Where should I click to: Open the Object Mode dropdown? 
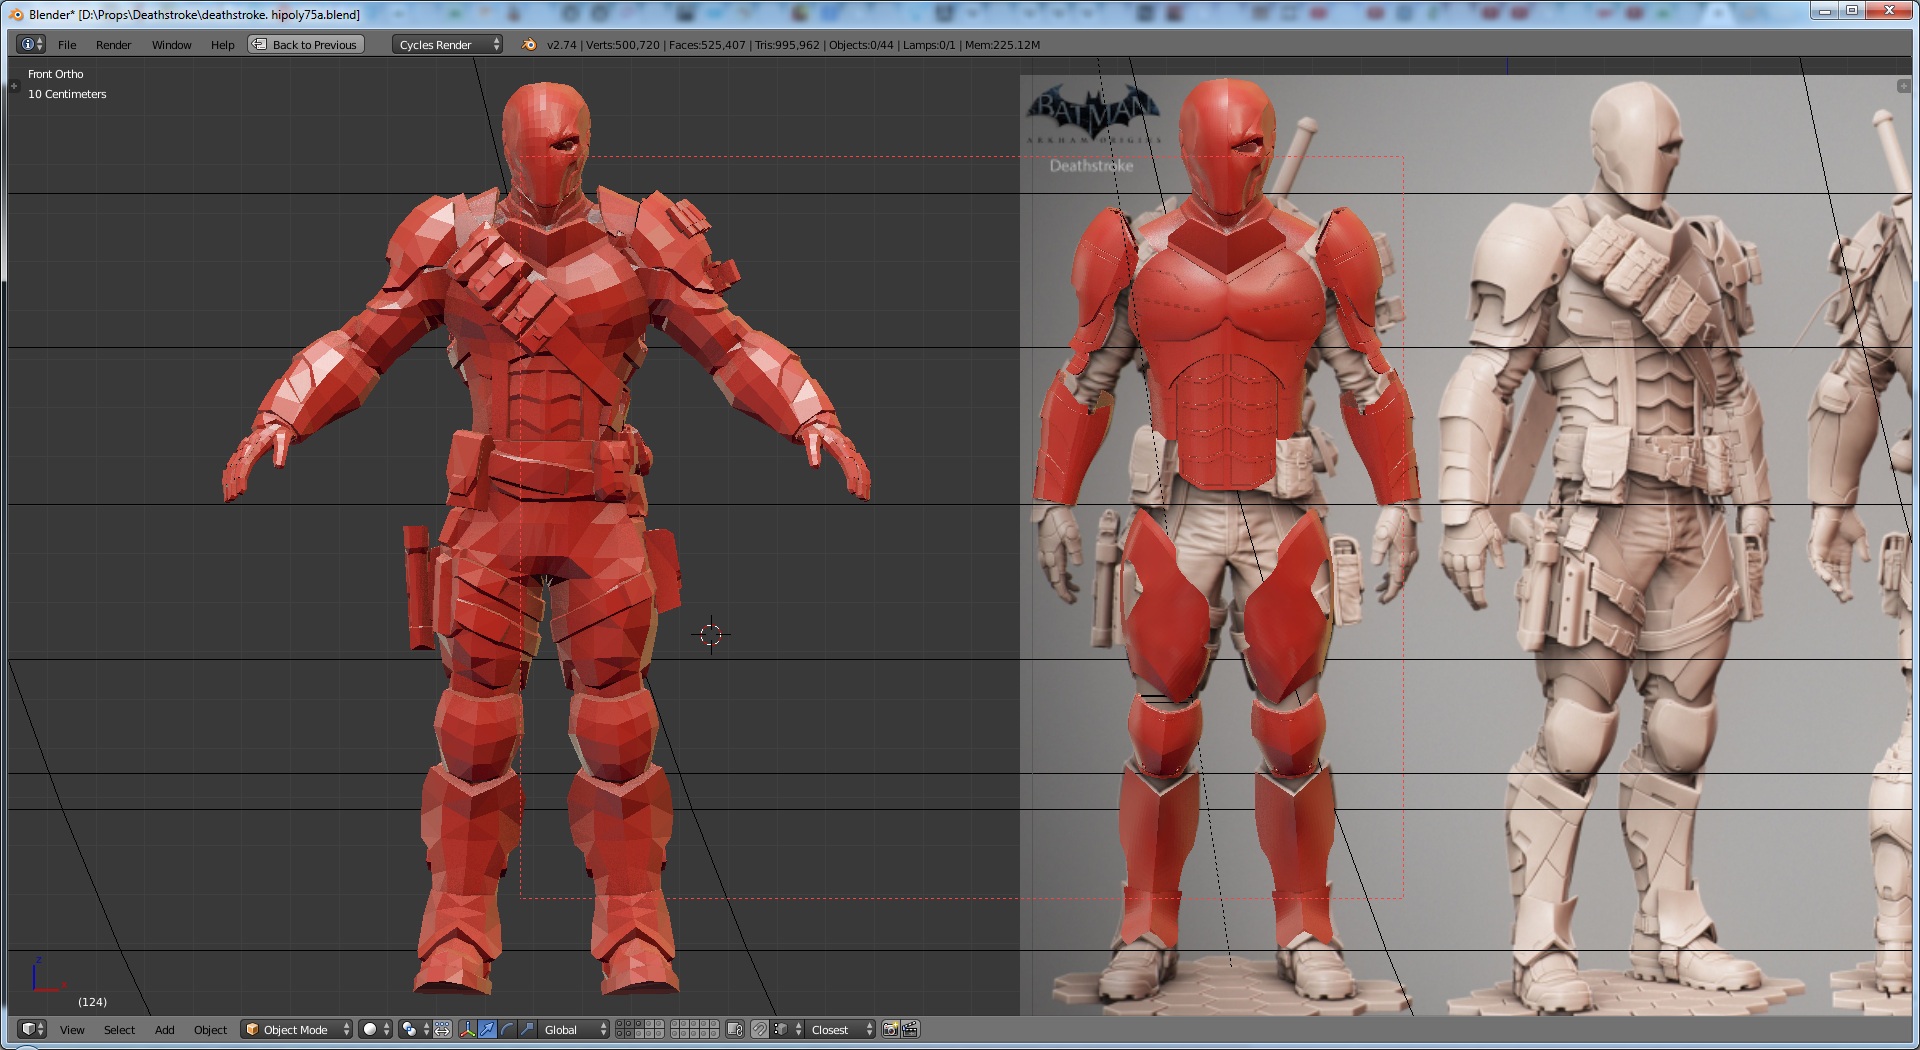297,1030
